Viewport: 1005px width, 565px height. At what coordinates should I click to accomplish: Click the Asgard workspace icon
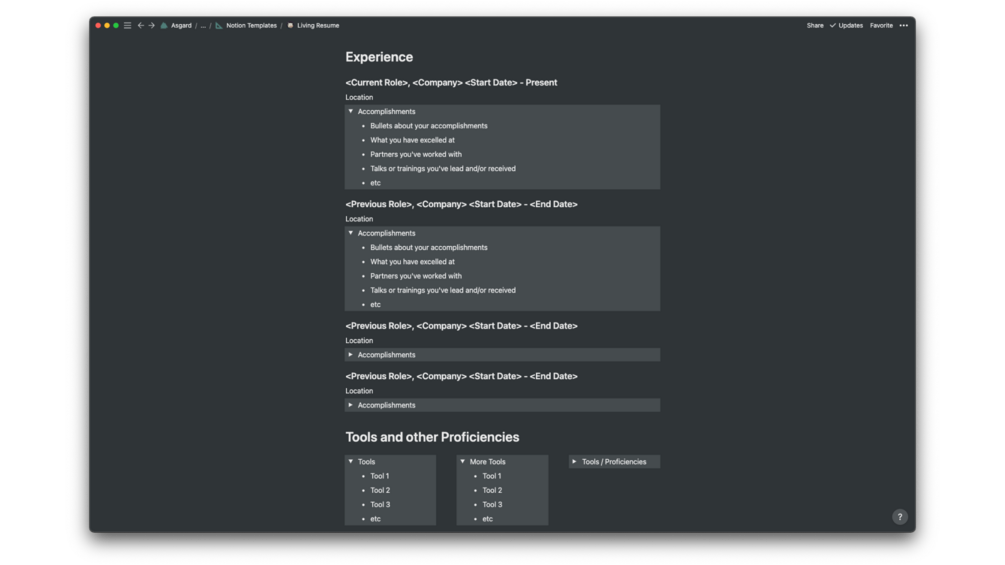coord(164,26)
